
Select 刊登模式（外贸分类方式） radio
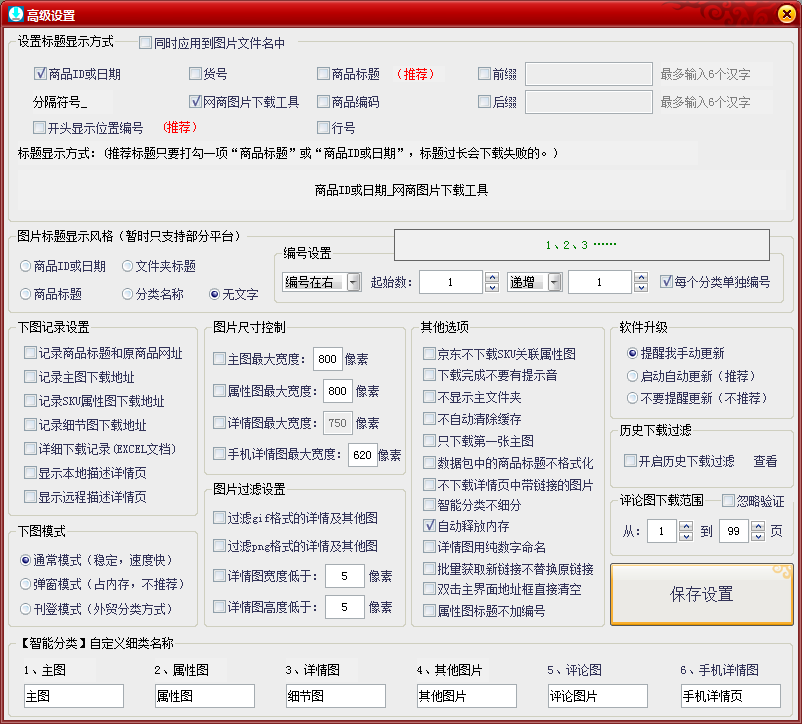click(25, 609)
